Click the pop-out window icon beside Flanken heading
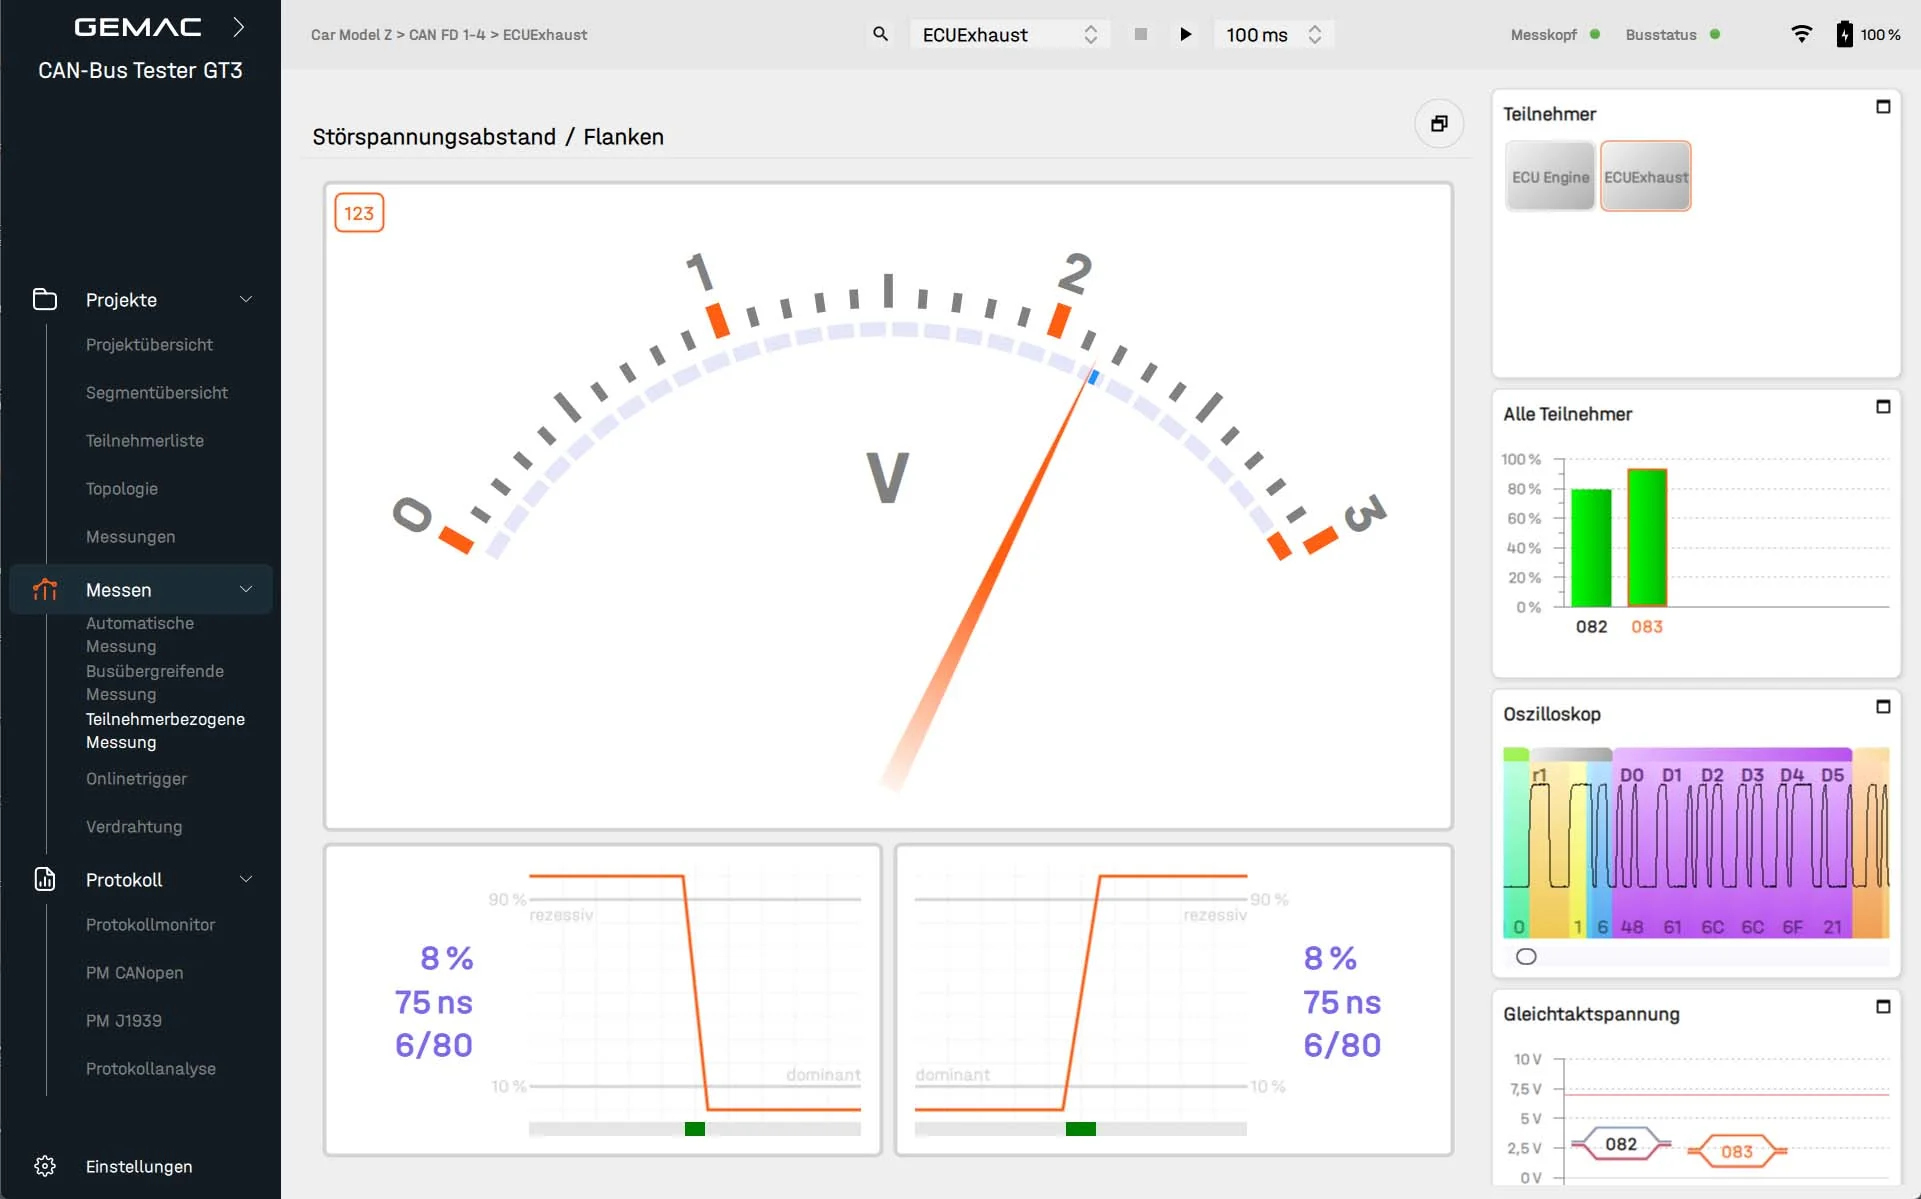 click(1439, 123)
